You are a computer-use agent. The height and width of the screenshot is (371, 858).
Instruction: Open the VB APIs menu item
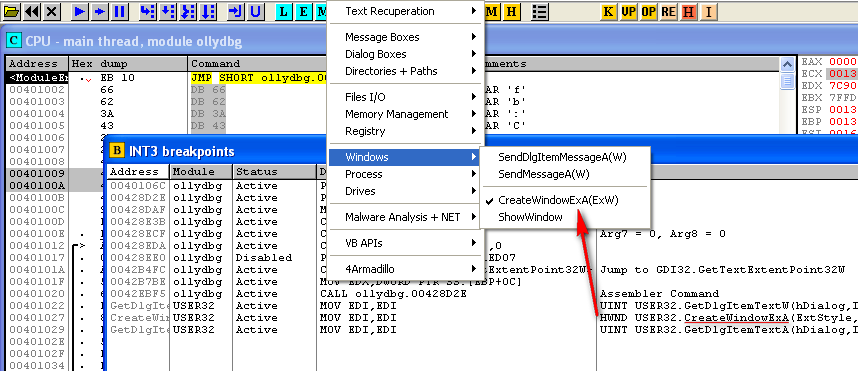[x=405, y=243]
